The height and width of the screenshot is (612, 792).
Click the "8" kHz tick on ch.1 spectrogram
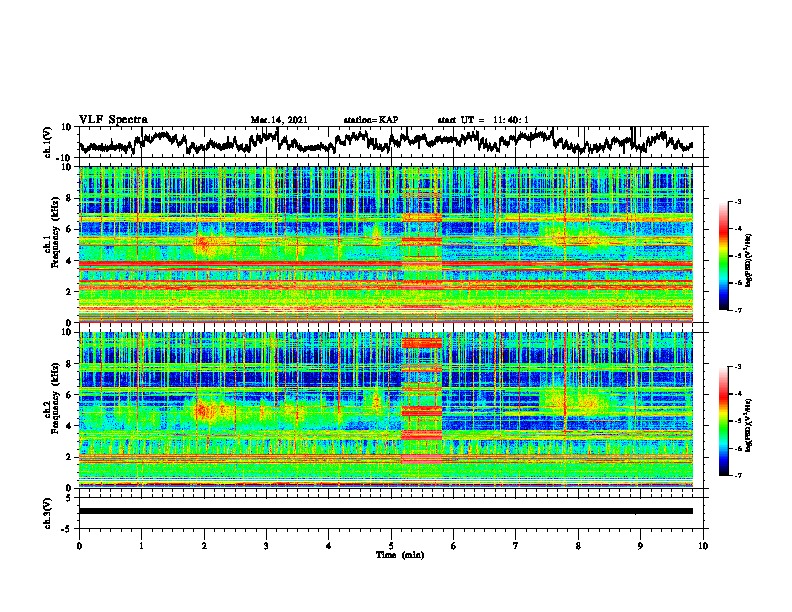70,198
